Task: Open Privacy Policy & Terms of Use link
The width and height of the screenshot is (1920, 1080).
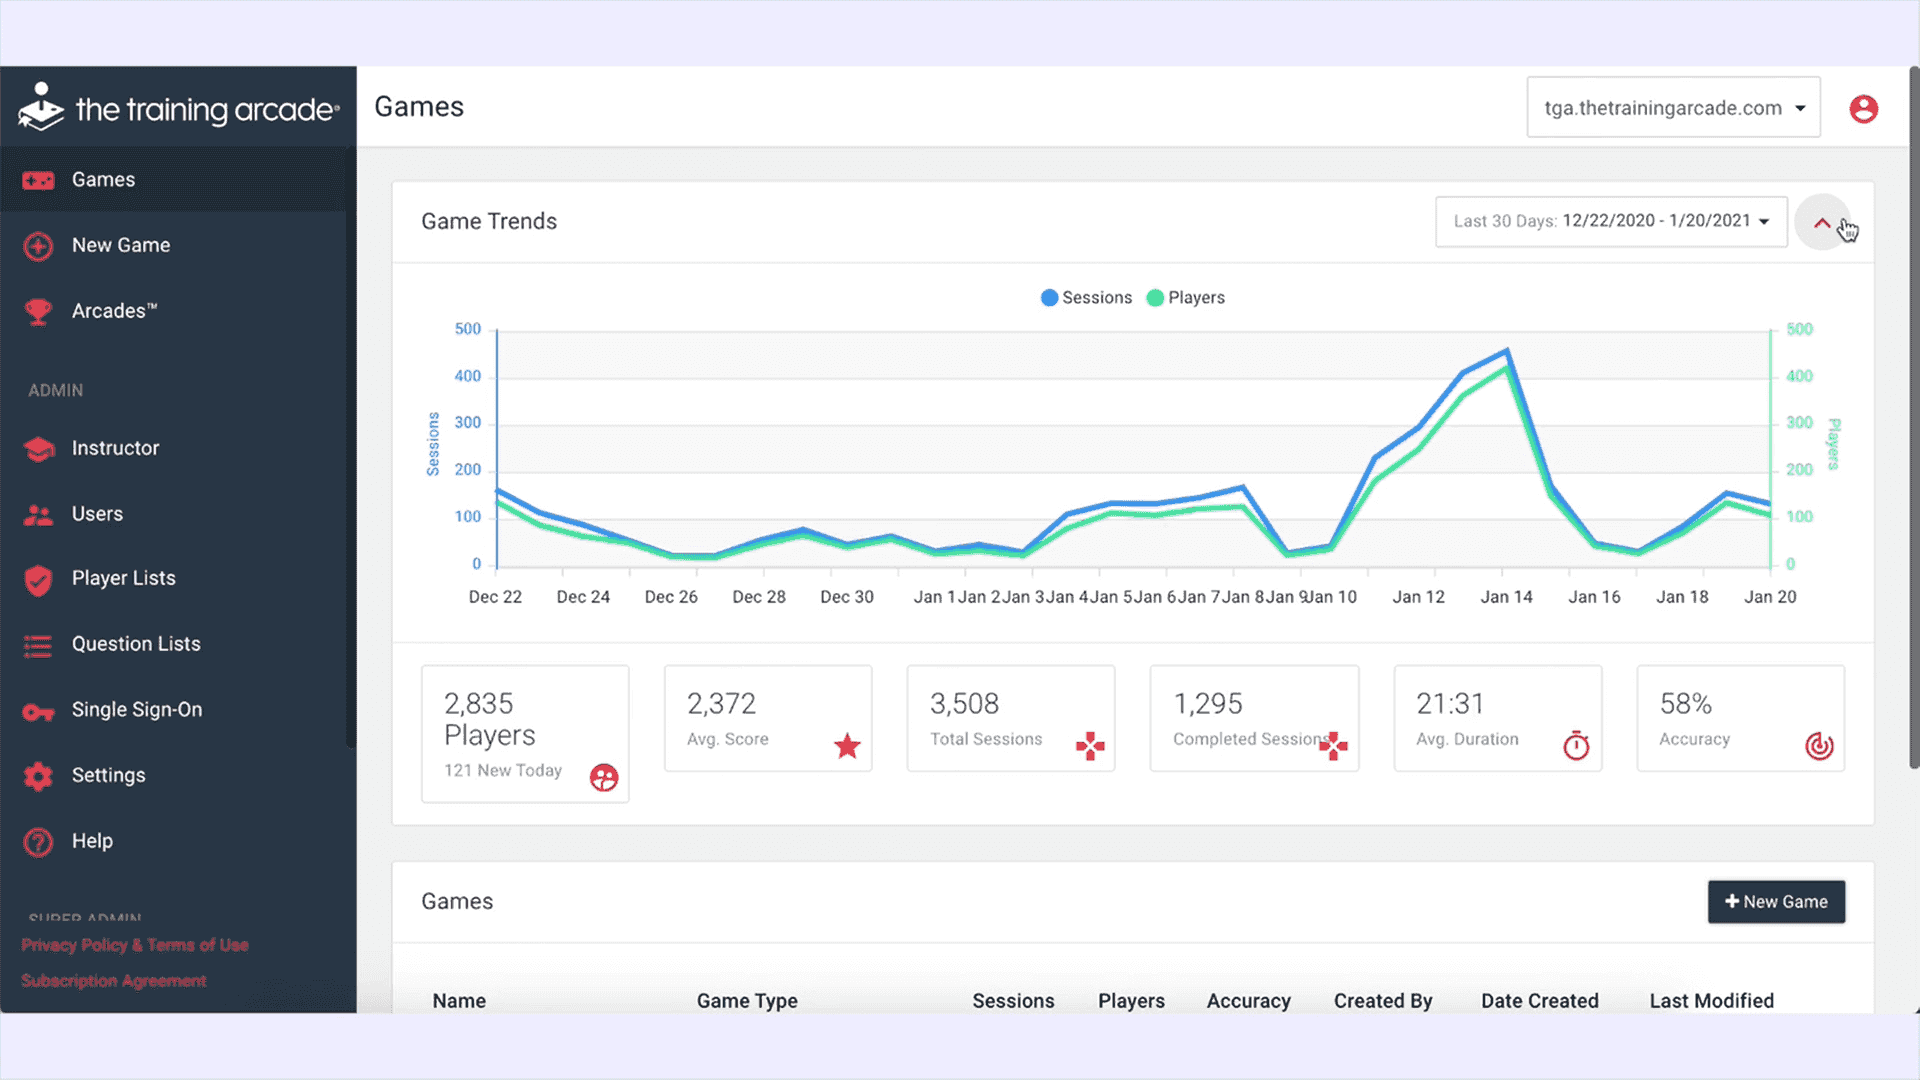Action: coord(135,945)
